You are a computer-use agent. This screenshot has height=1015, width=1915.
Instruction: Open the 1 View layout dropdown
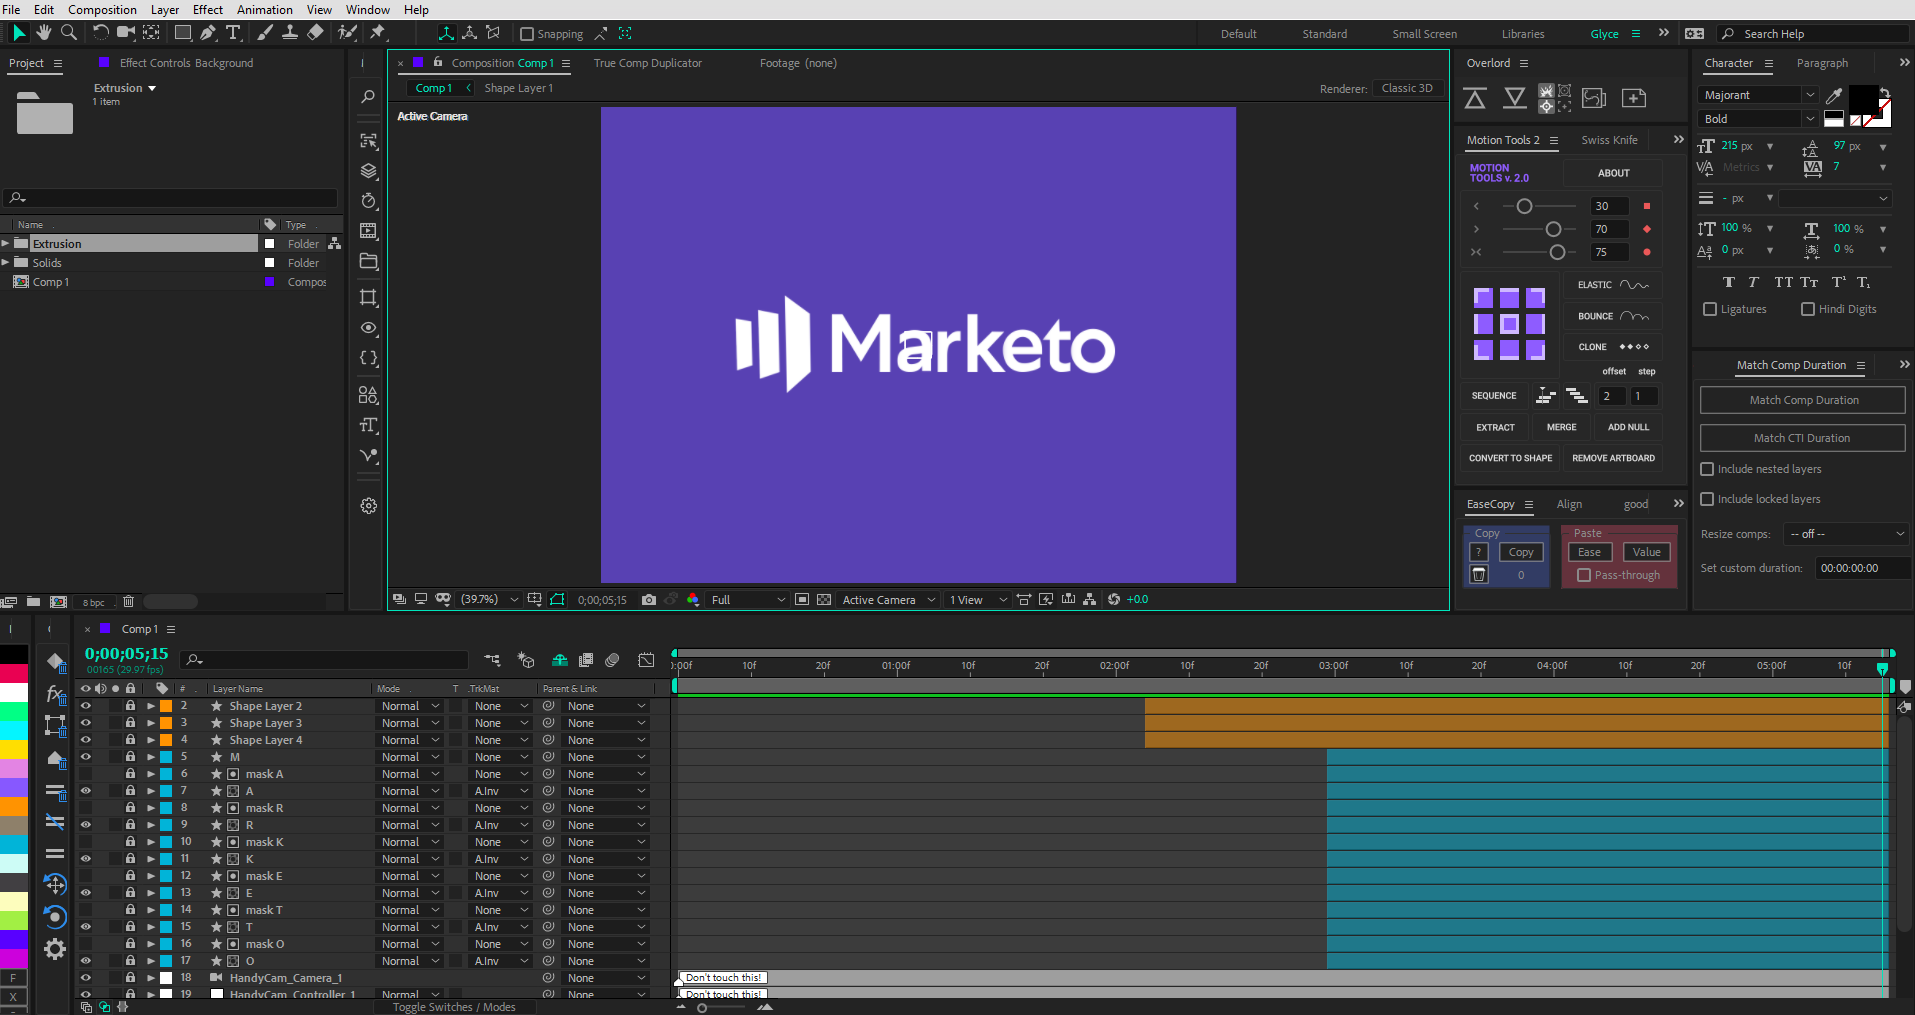tap(977, 600)
